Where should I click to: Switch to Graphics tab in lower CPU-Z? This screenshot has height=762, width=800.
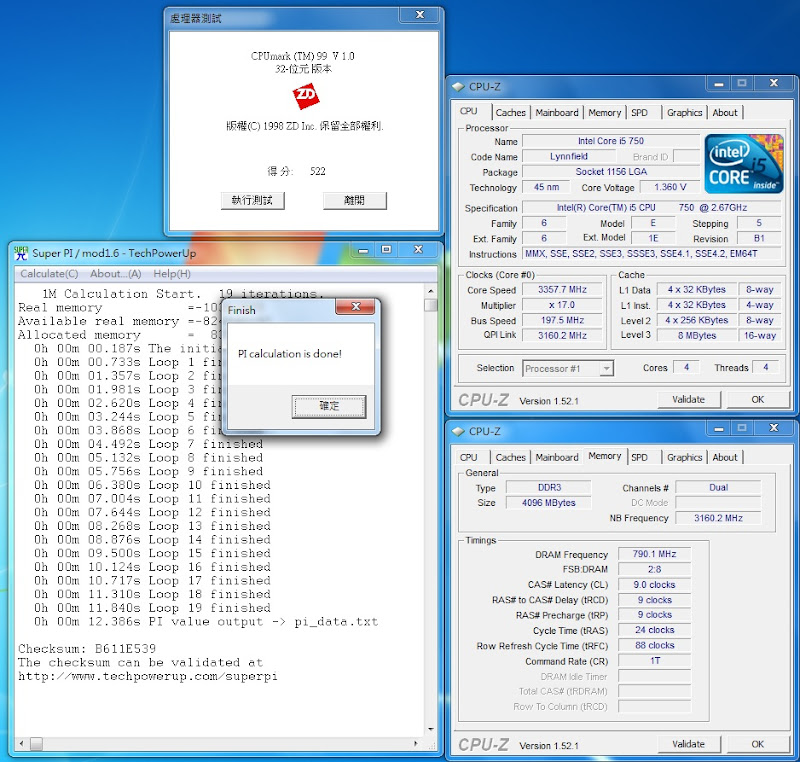685,458
